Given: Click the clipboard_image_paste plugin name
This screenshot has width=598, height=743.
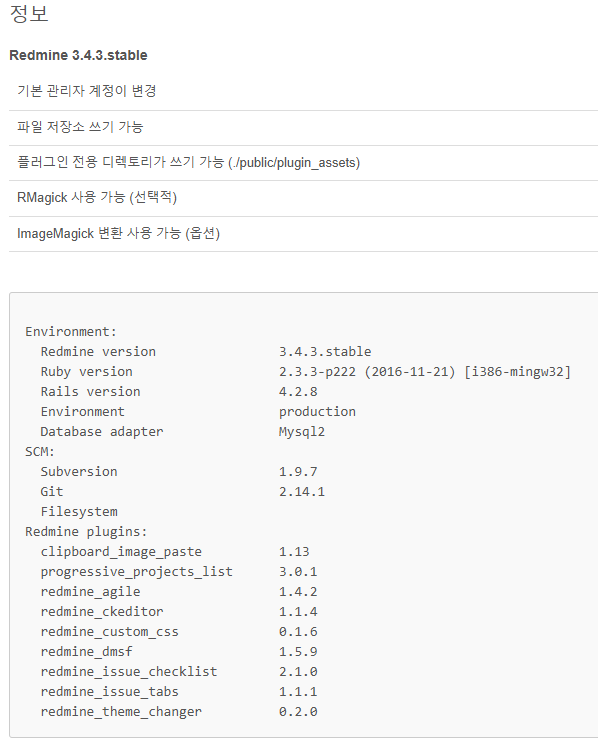Looking at the screenshot, I should pos(121,552).
